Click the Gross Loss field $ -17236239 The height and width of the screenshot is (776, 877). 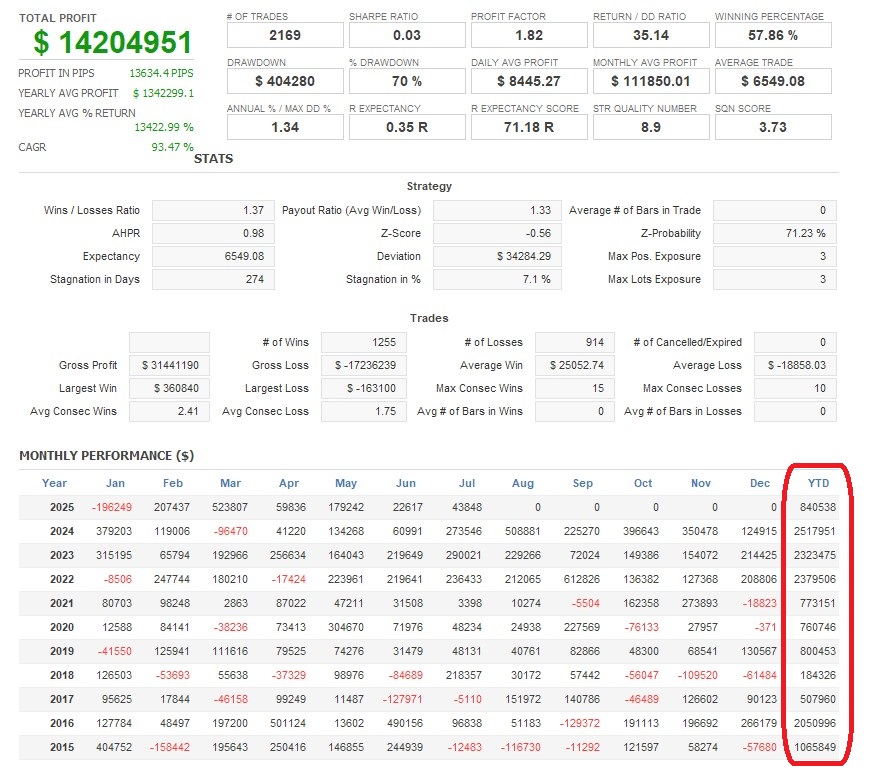364,365
